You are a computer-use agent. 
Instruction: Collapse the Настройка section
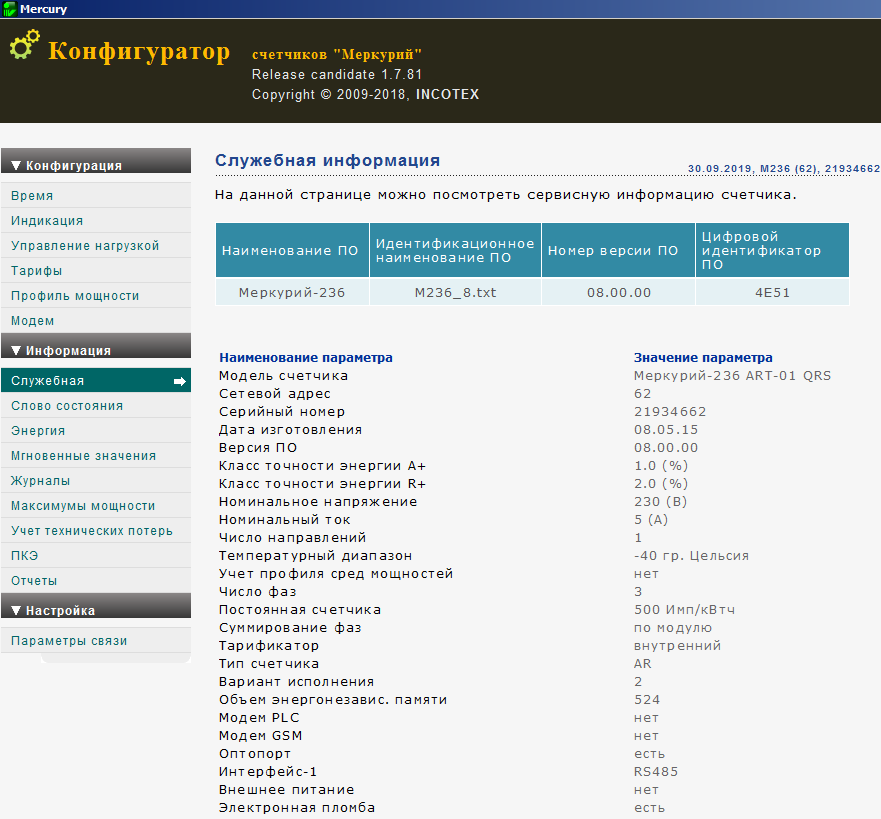point(96,606)
